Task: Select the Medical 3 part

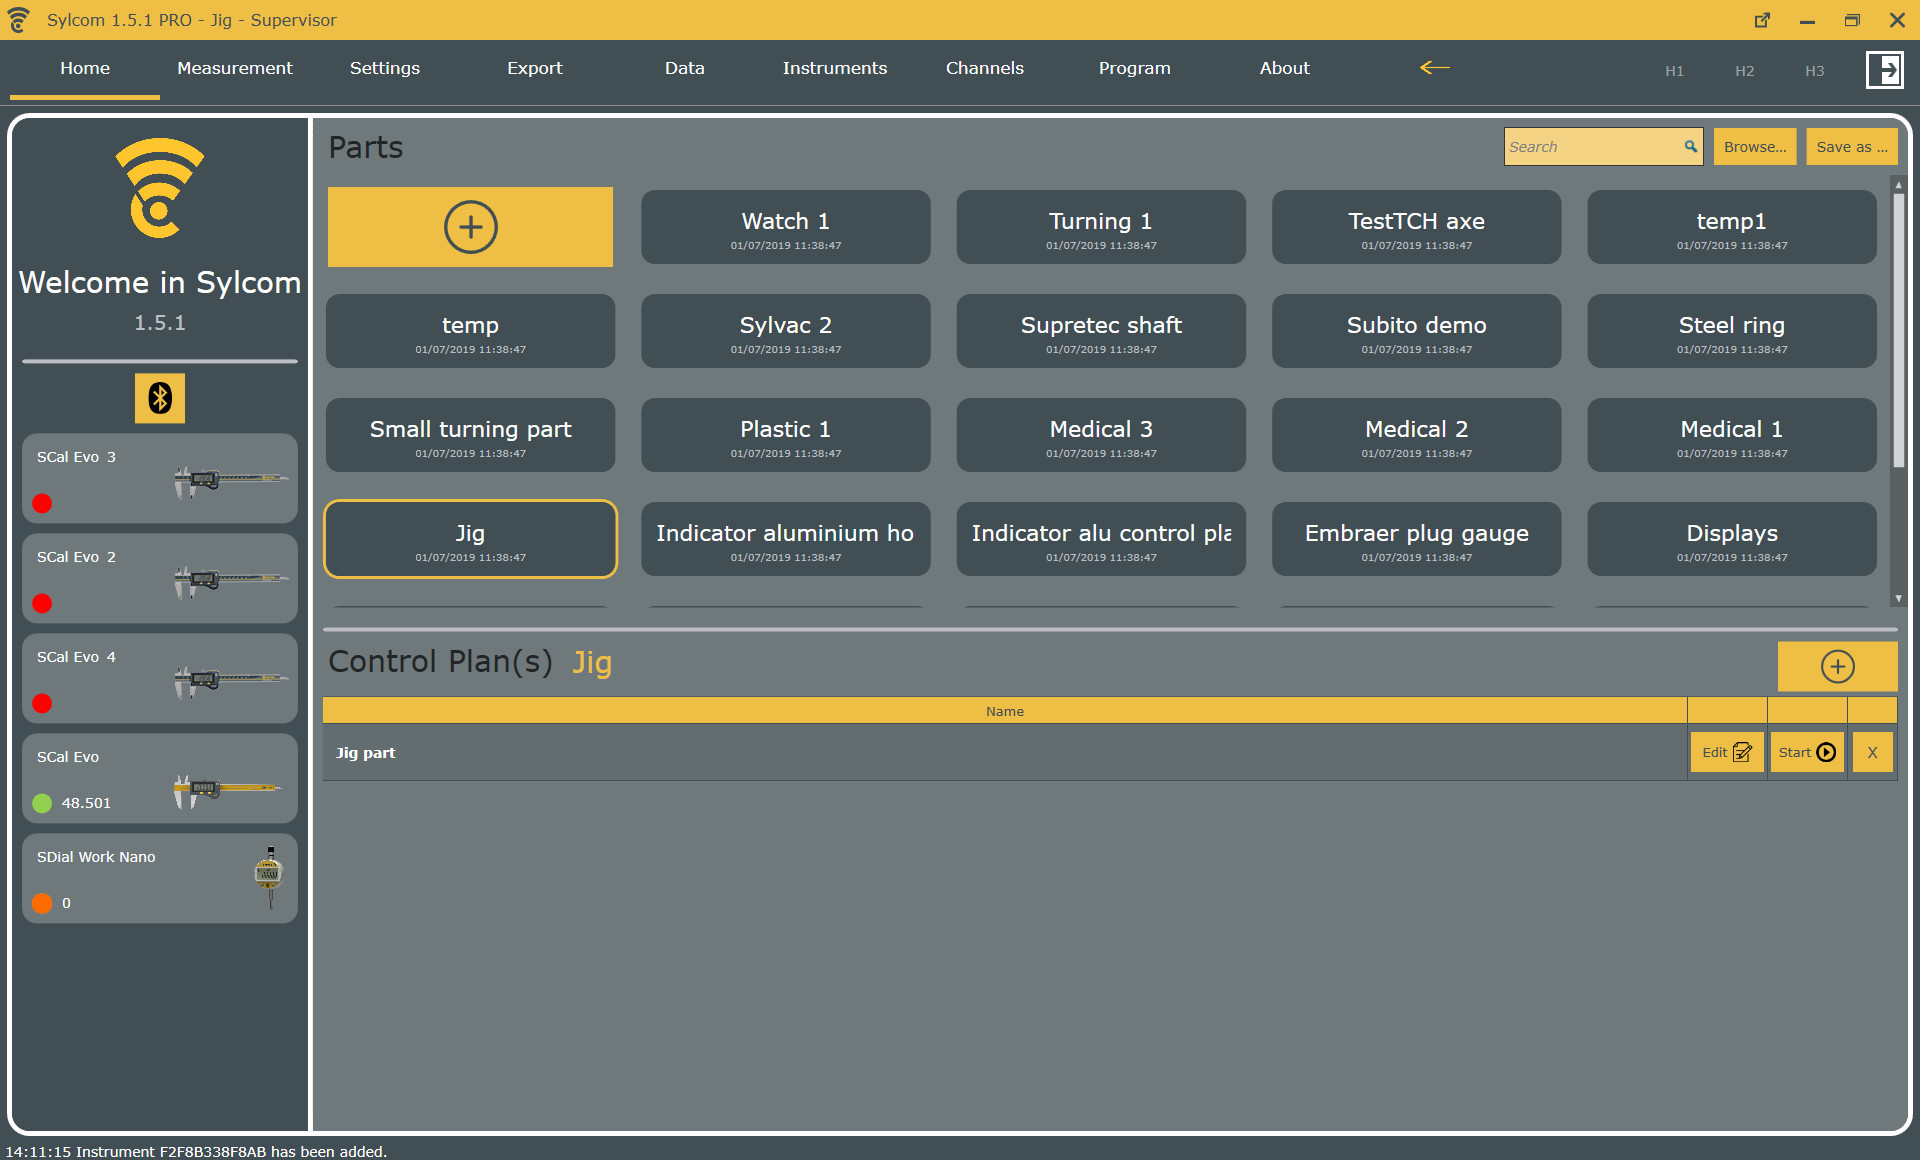Action: (x=1101, y=435)
